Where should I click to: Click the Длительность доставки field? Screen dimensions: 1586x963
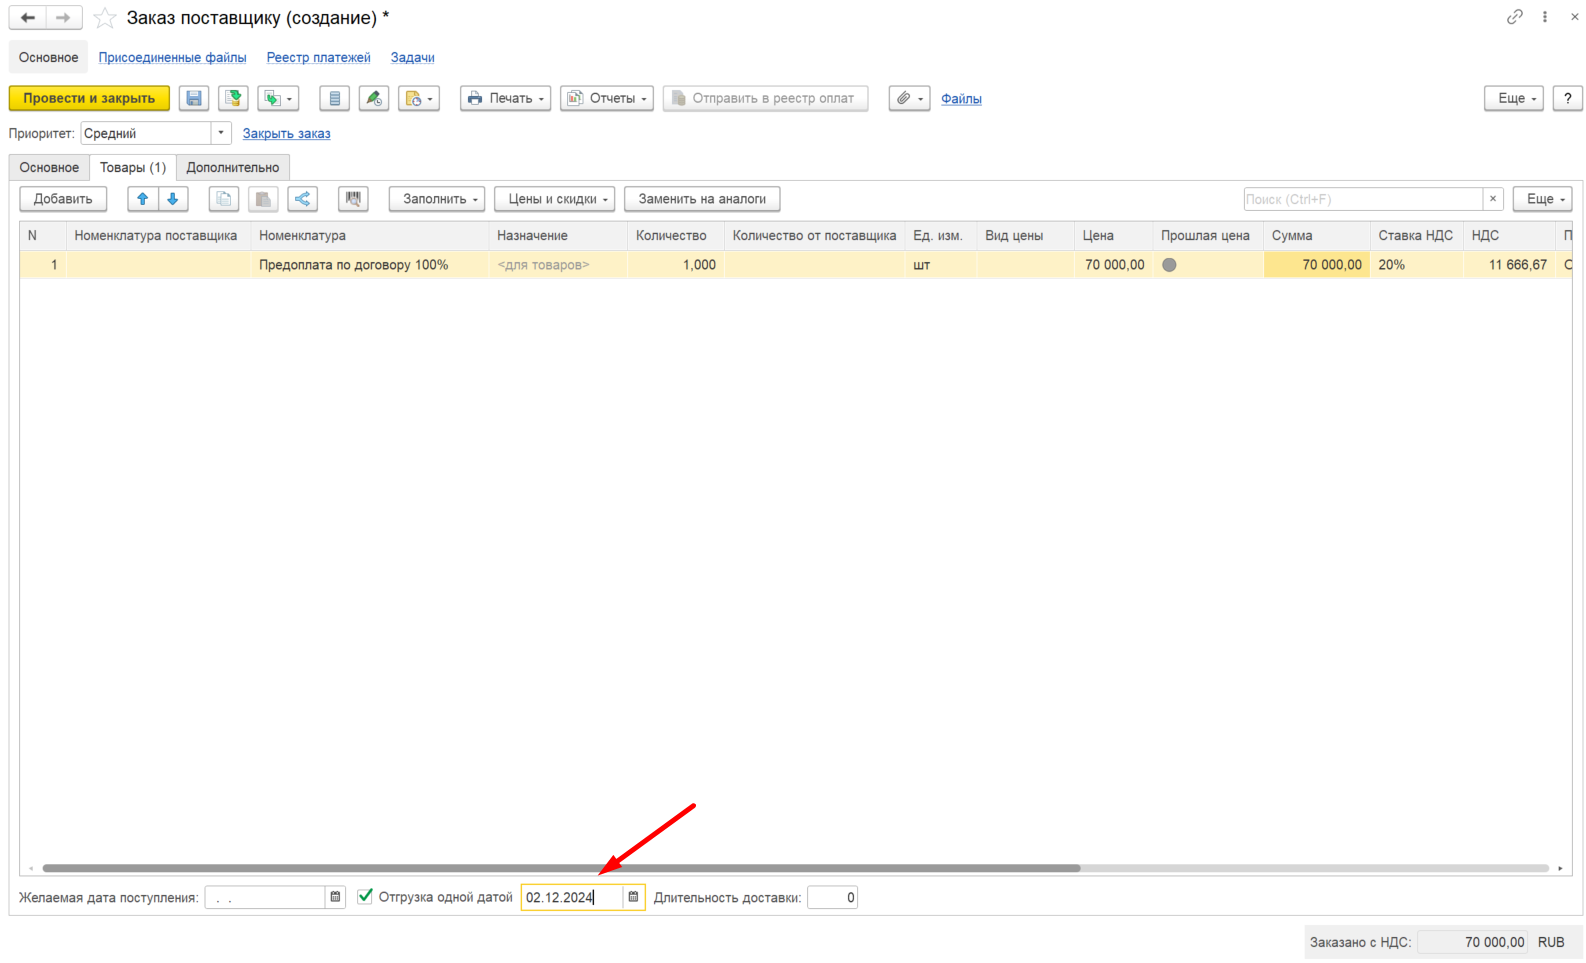(x=832, y=897)
